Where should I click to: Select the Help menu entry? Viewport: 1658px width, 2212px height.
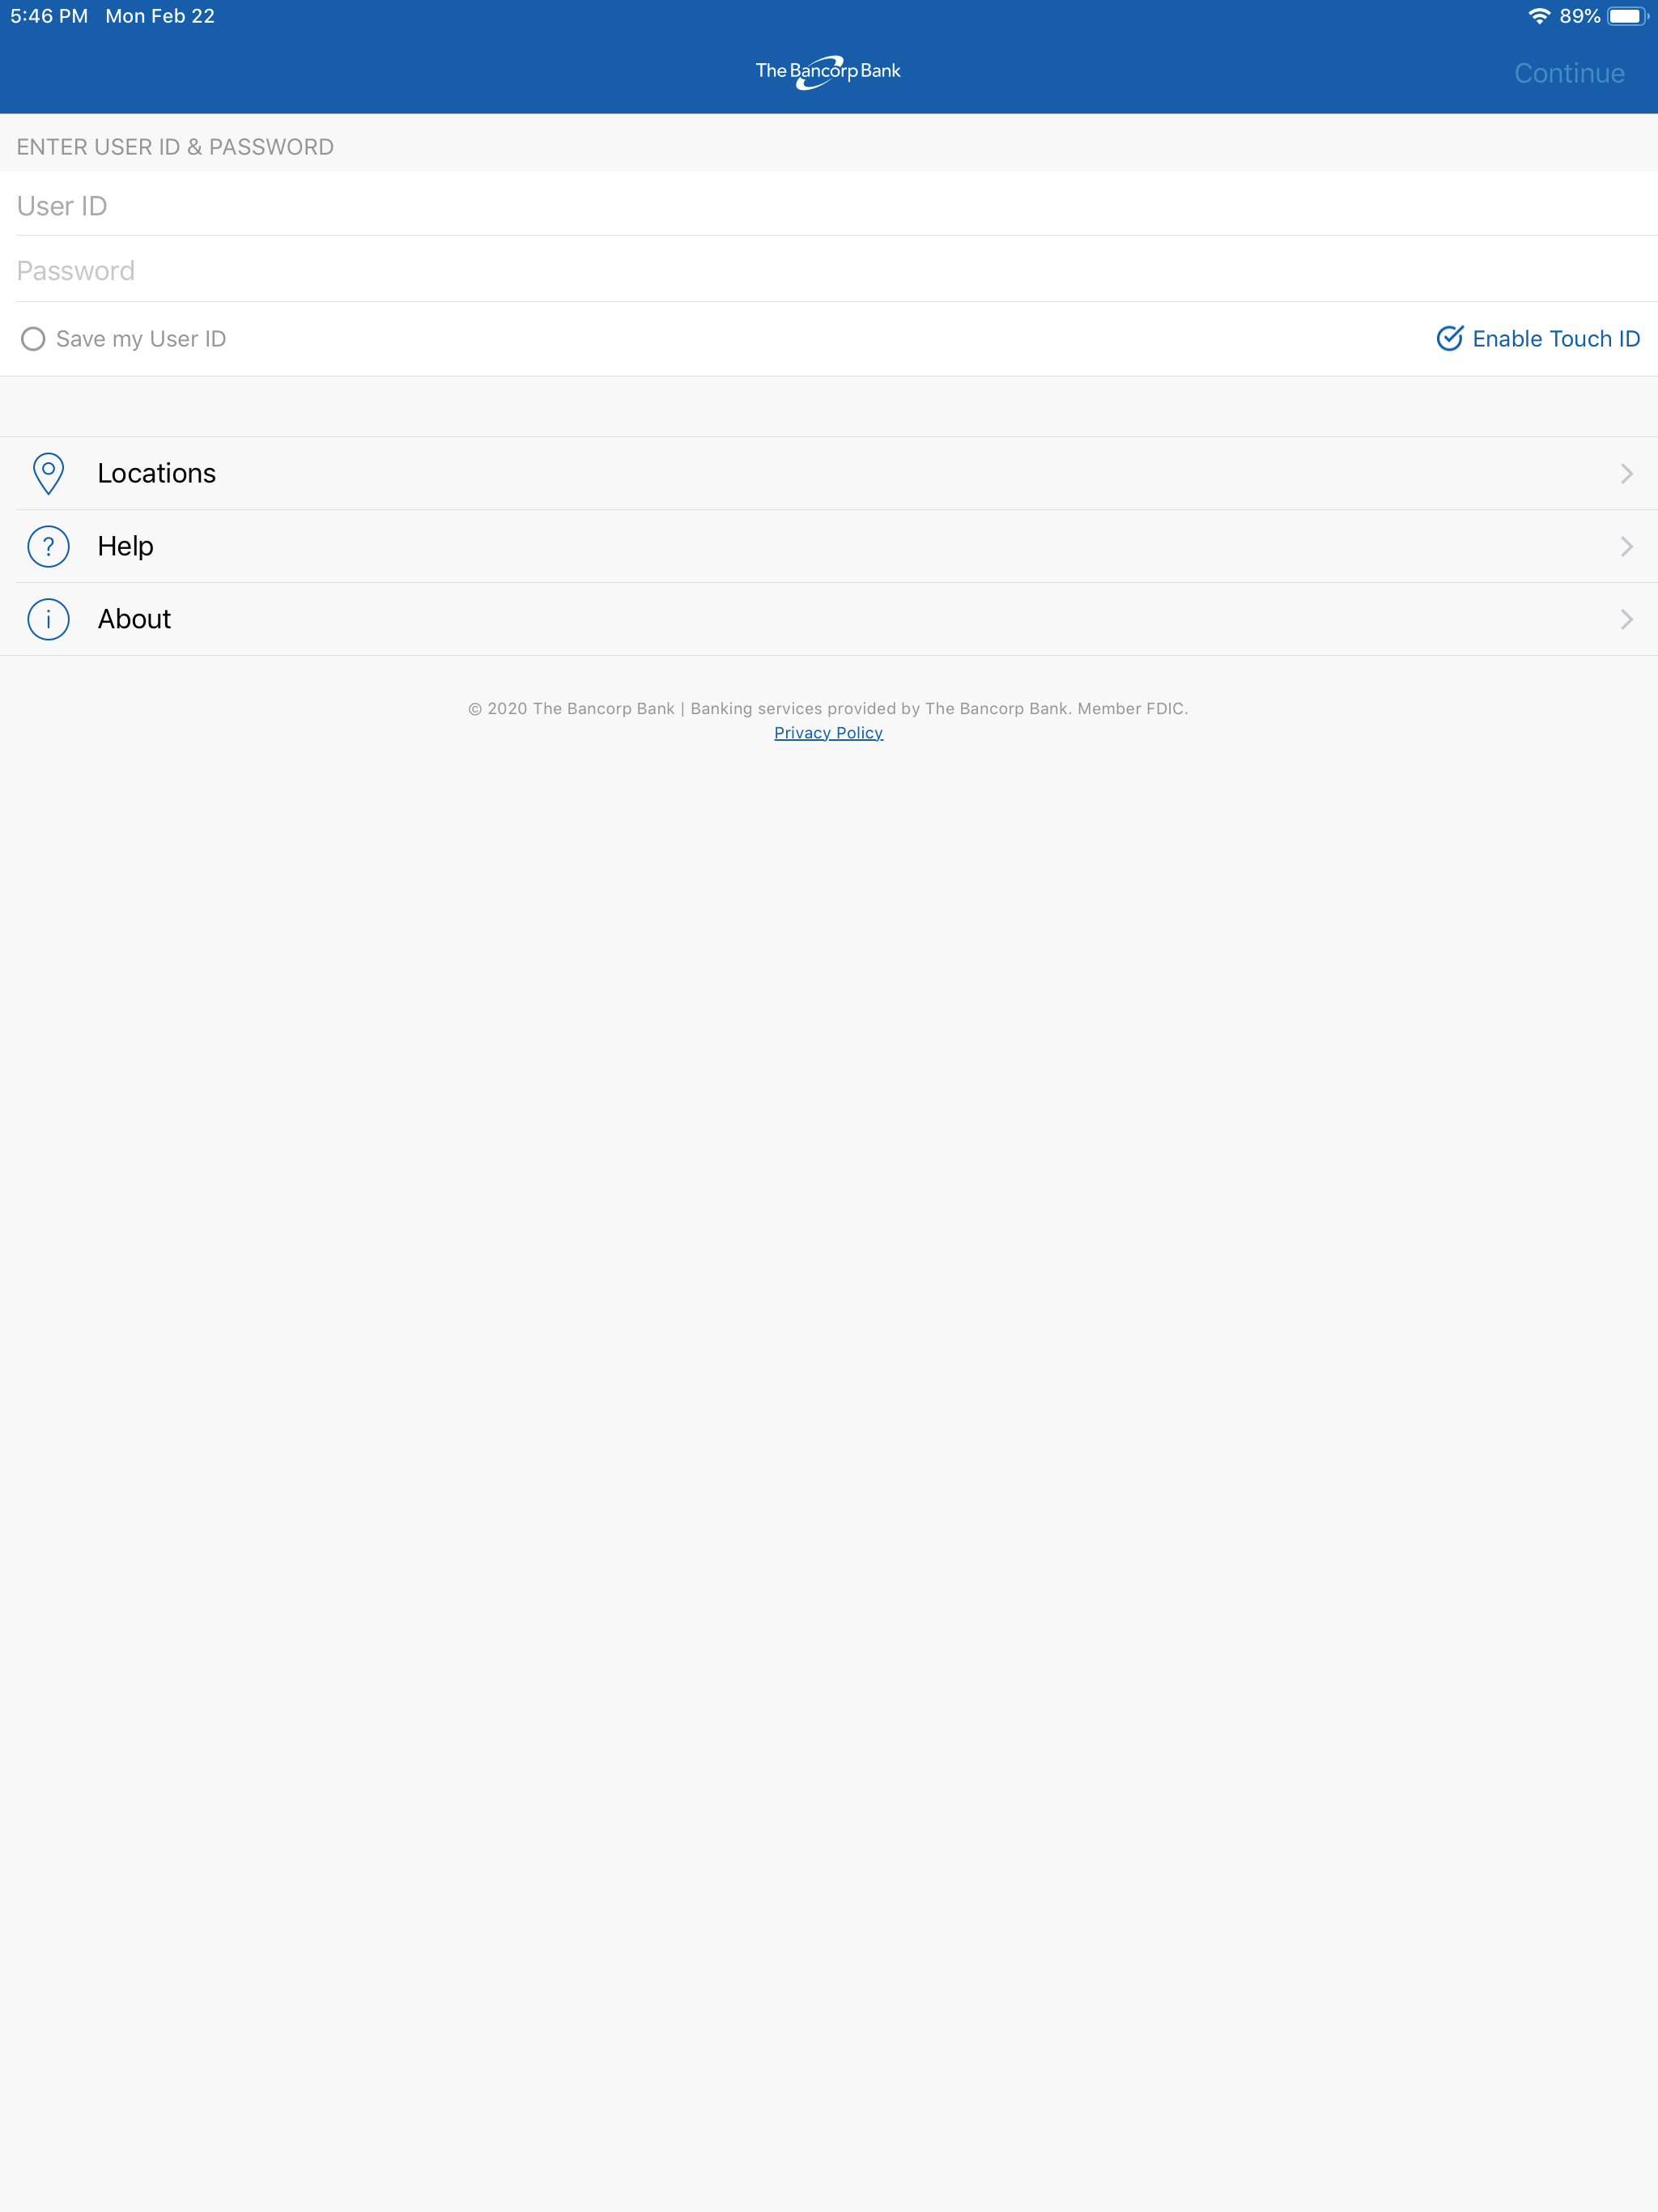click(124, 546)
